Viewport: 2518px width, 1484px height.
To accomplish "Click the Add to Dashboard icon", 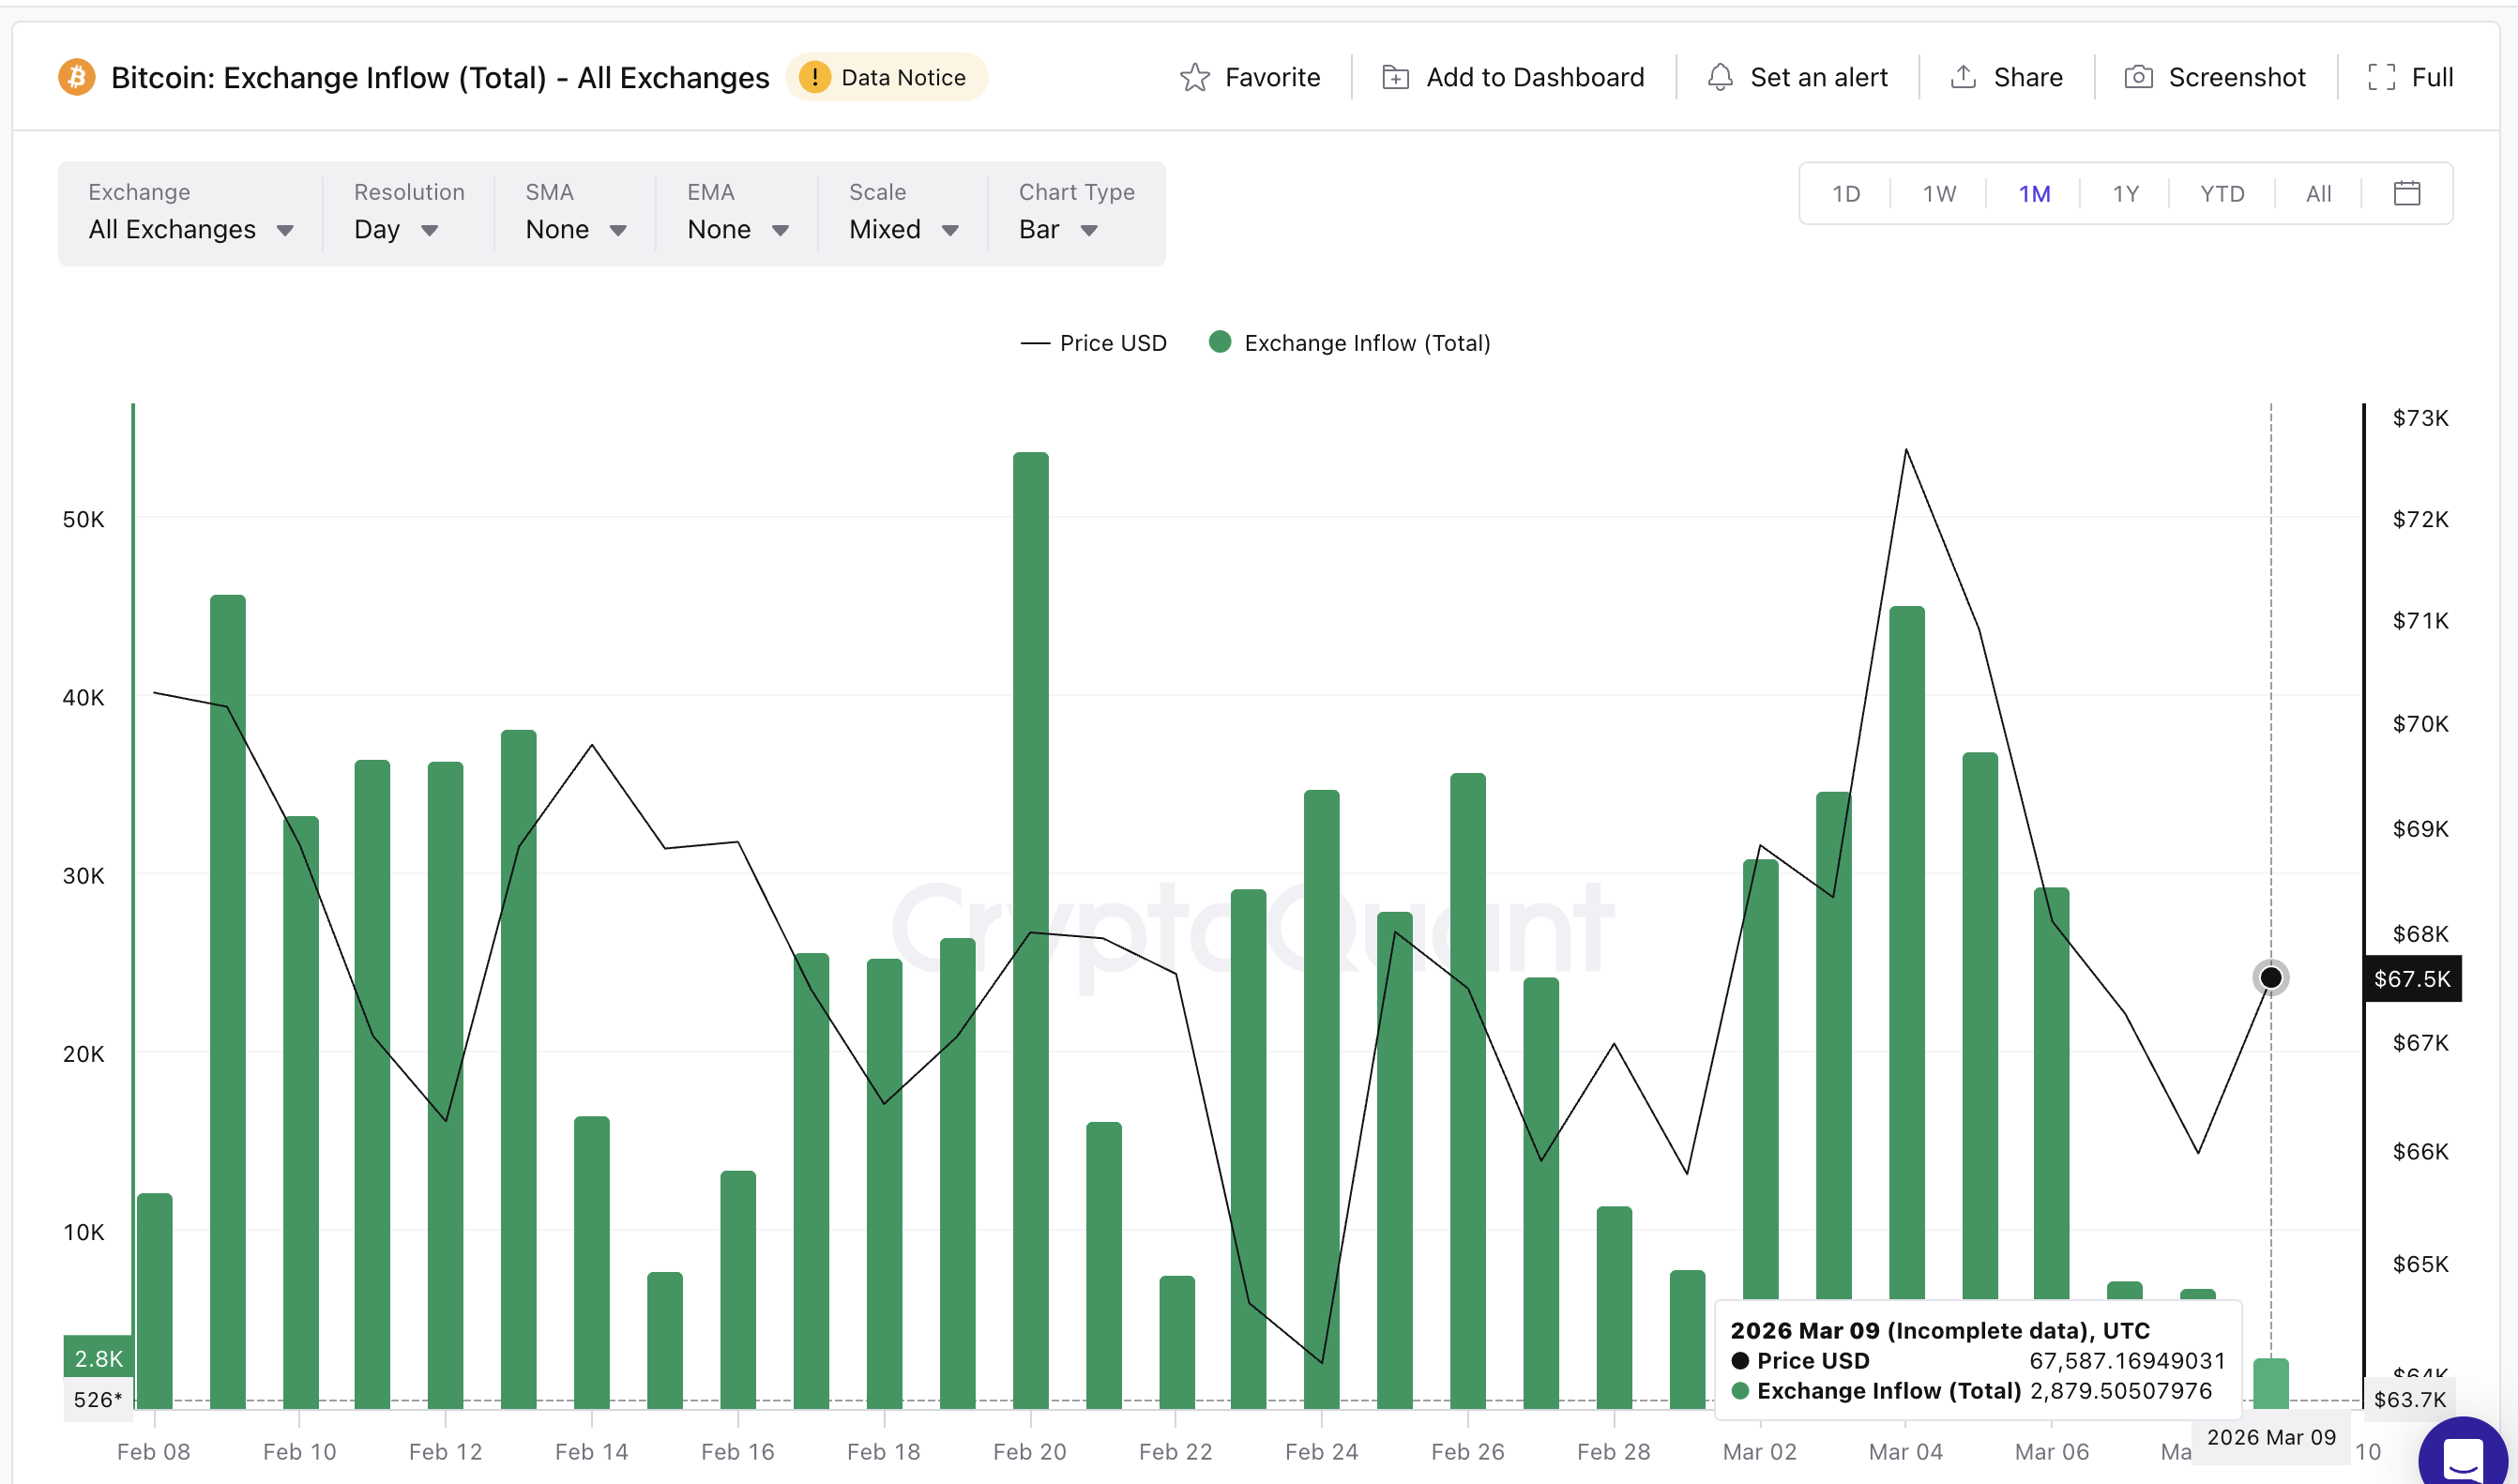I will point(1395,78).
